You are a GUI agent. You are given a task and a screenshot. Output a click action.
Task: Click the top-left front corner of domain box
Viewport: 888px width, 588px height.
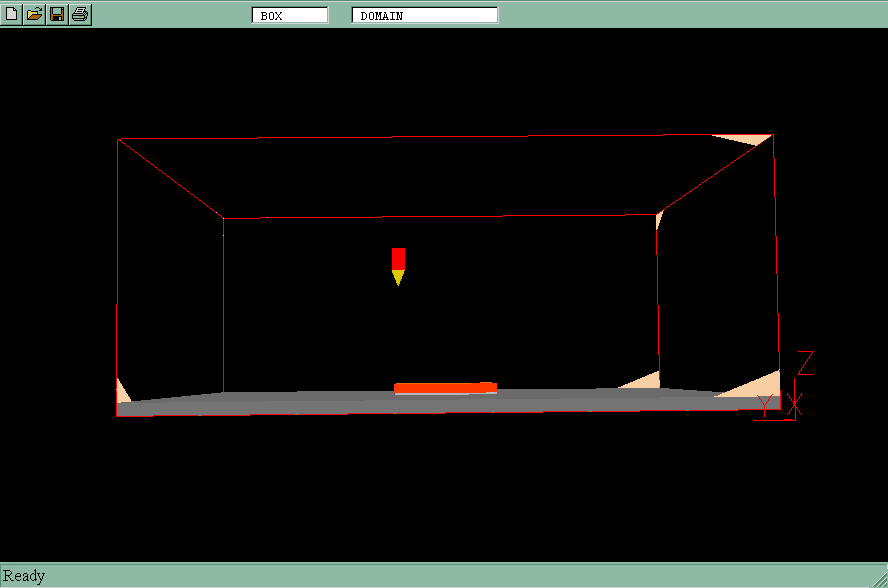(x=119, y=139)
